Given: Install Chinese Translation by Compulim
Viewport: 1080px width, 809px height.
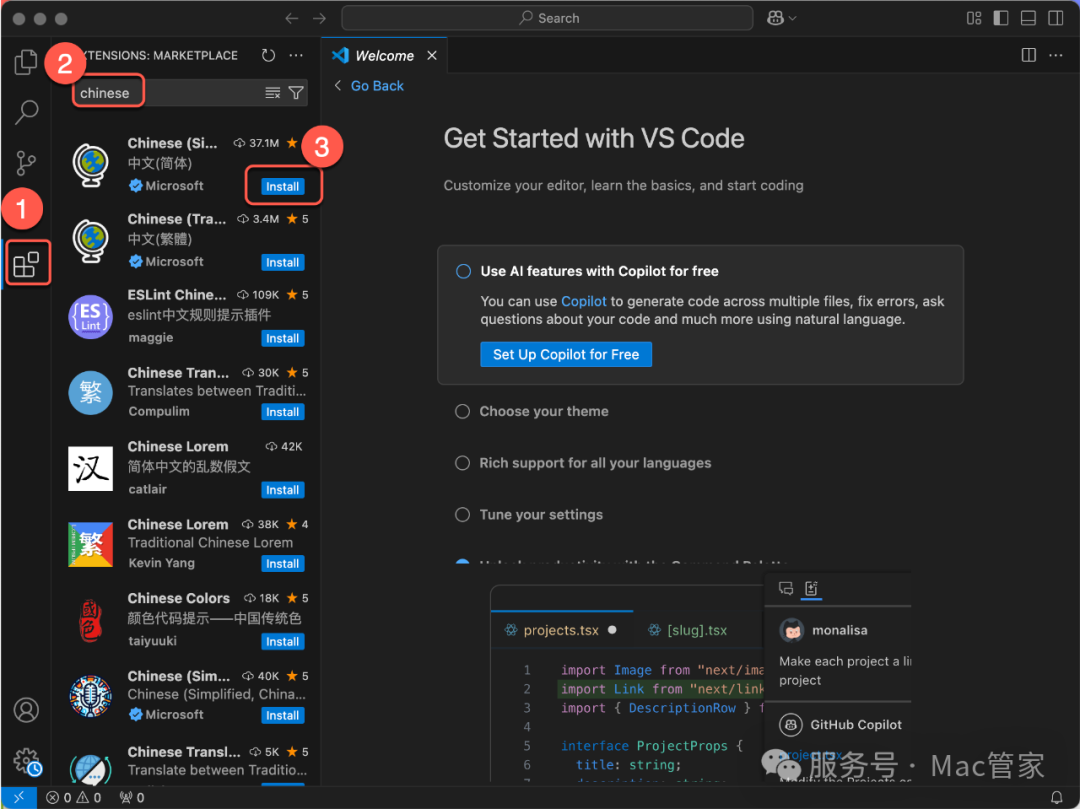Looking at the screenshot, I should pos(282,412).
